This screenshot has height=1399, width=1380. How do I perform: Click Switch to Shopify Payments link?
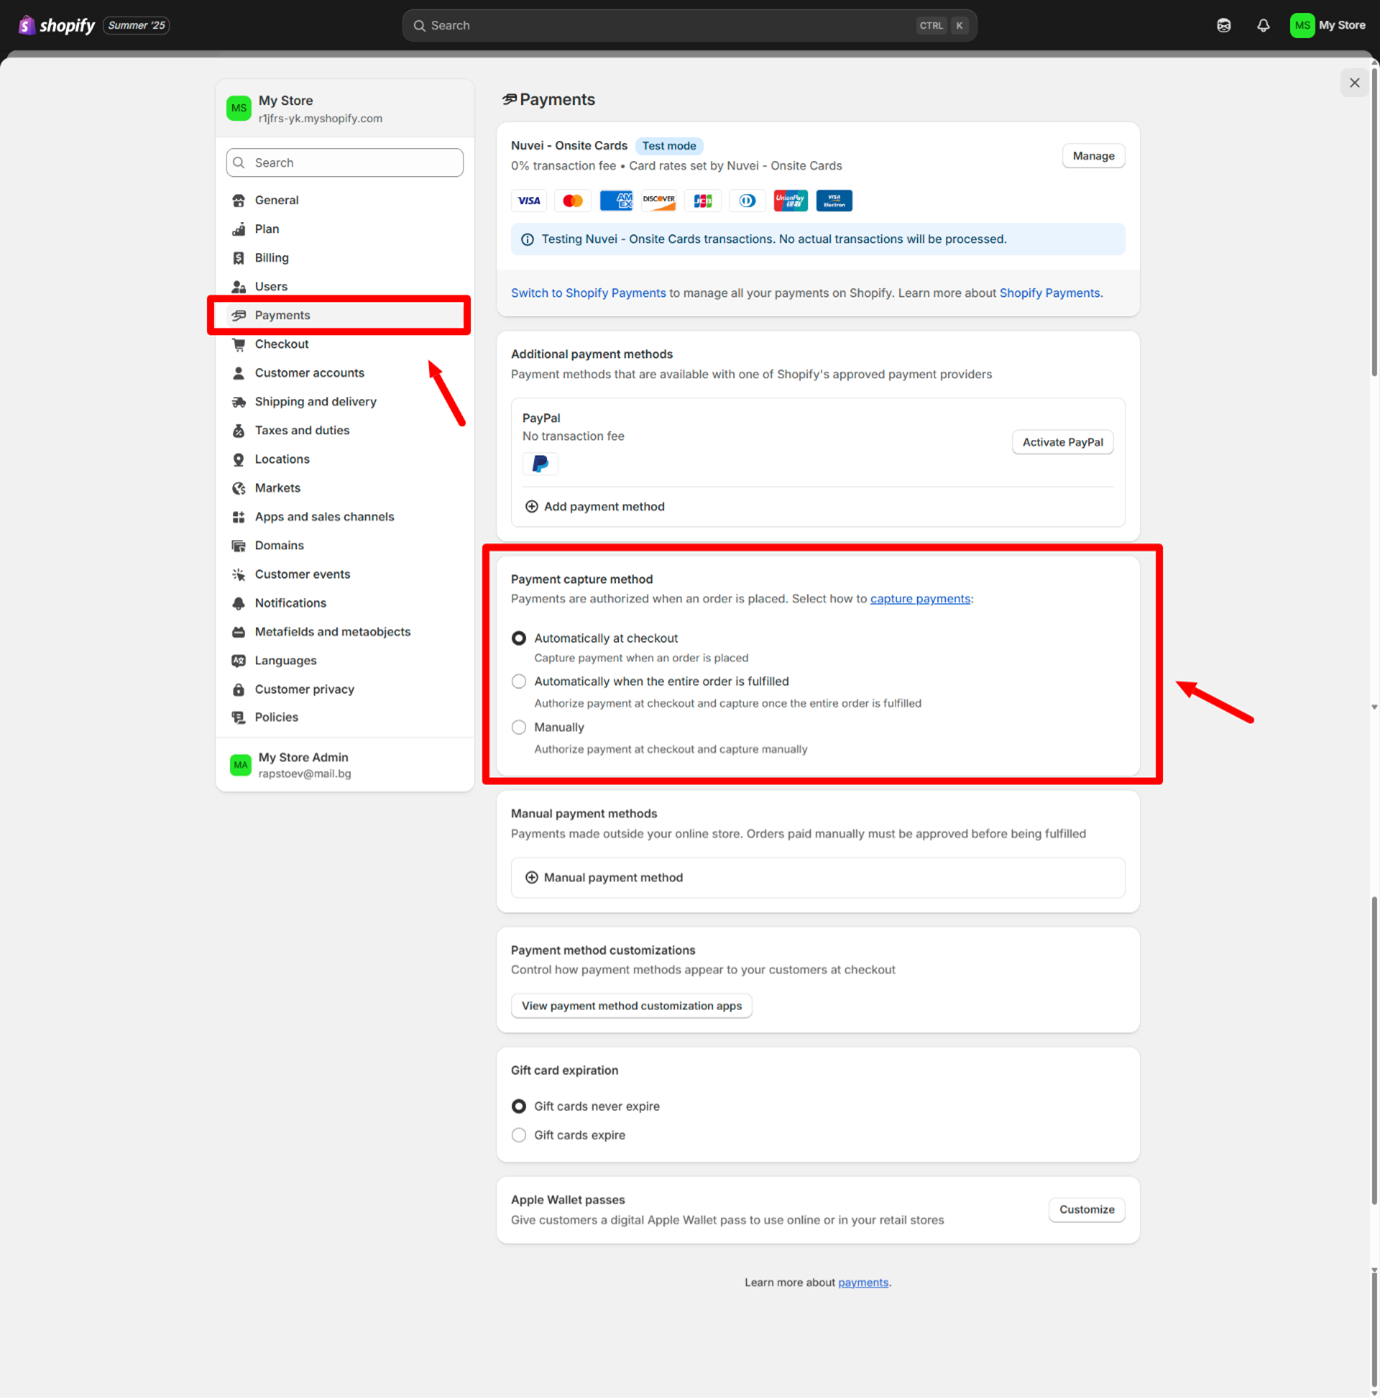[x=588, y=293]
